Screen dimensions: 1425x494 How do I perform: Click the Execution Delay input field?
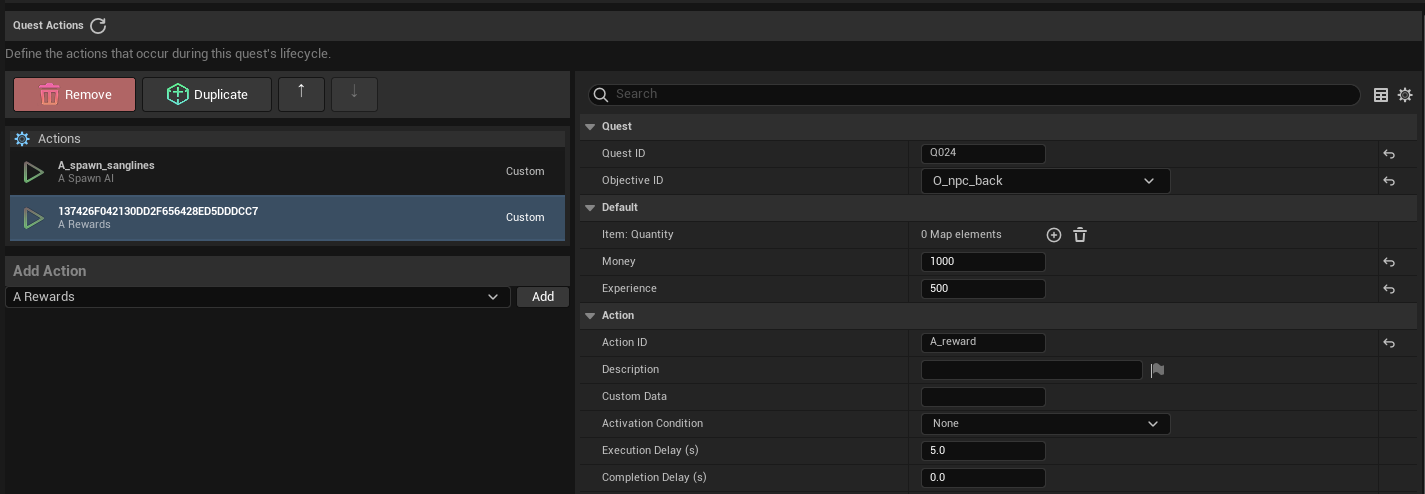click(x=983, y=451)
